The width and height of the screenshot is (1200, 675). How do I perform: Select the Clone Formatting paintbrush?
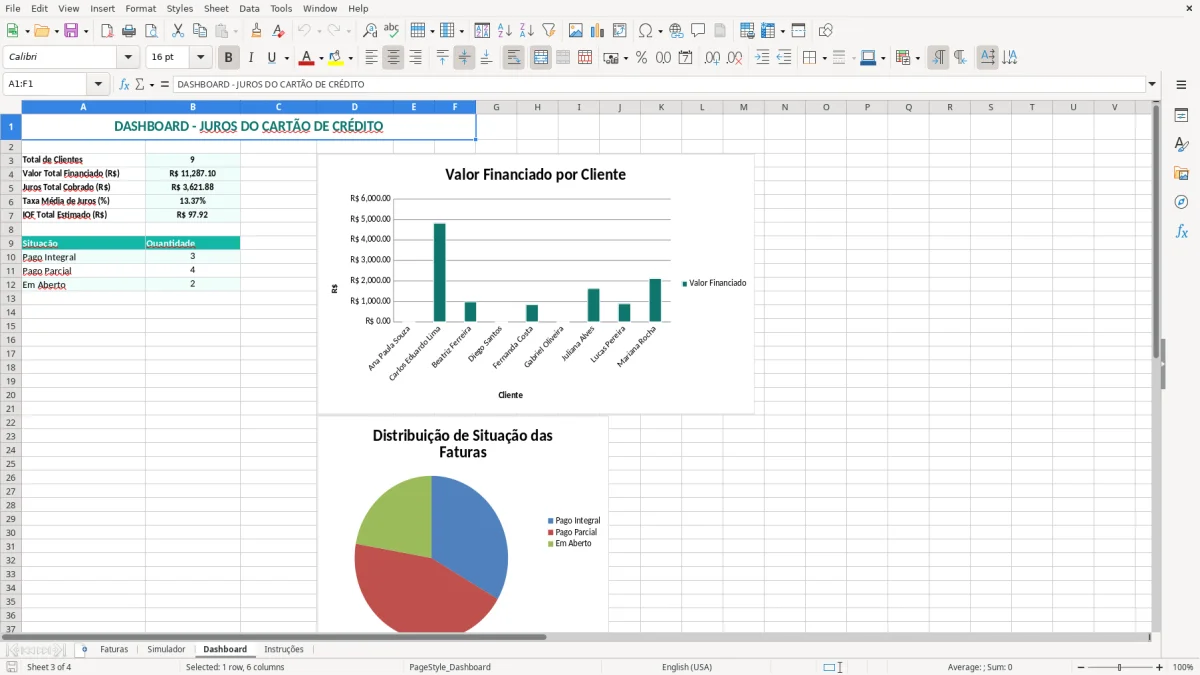click(x=257, y=31)
